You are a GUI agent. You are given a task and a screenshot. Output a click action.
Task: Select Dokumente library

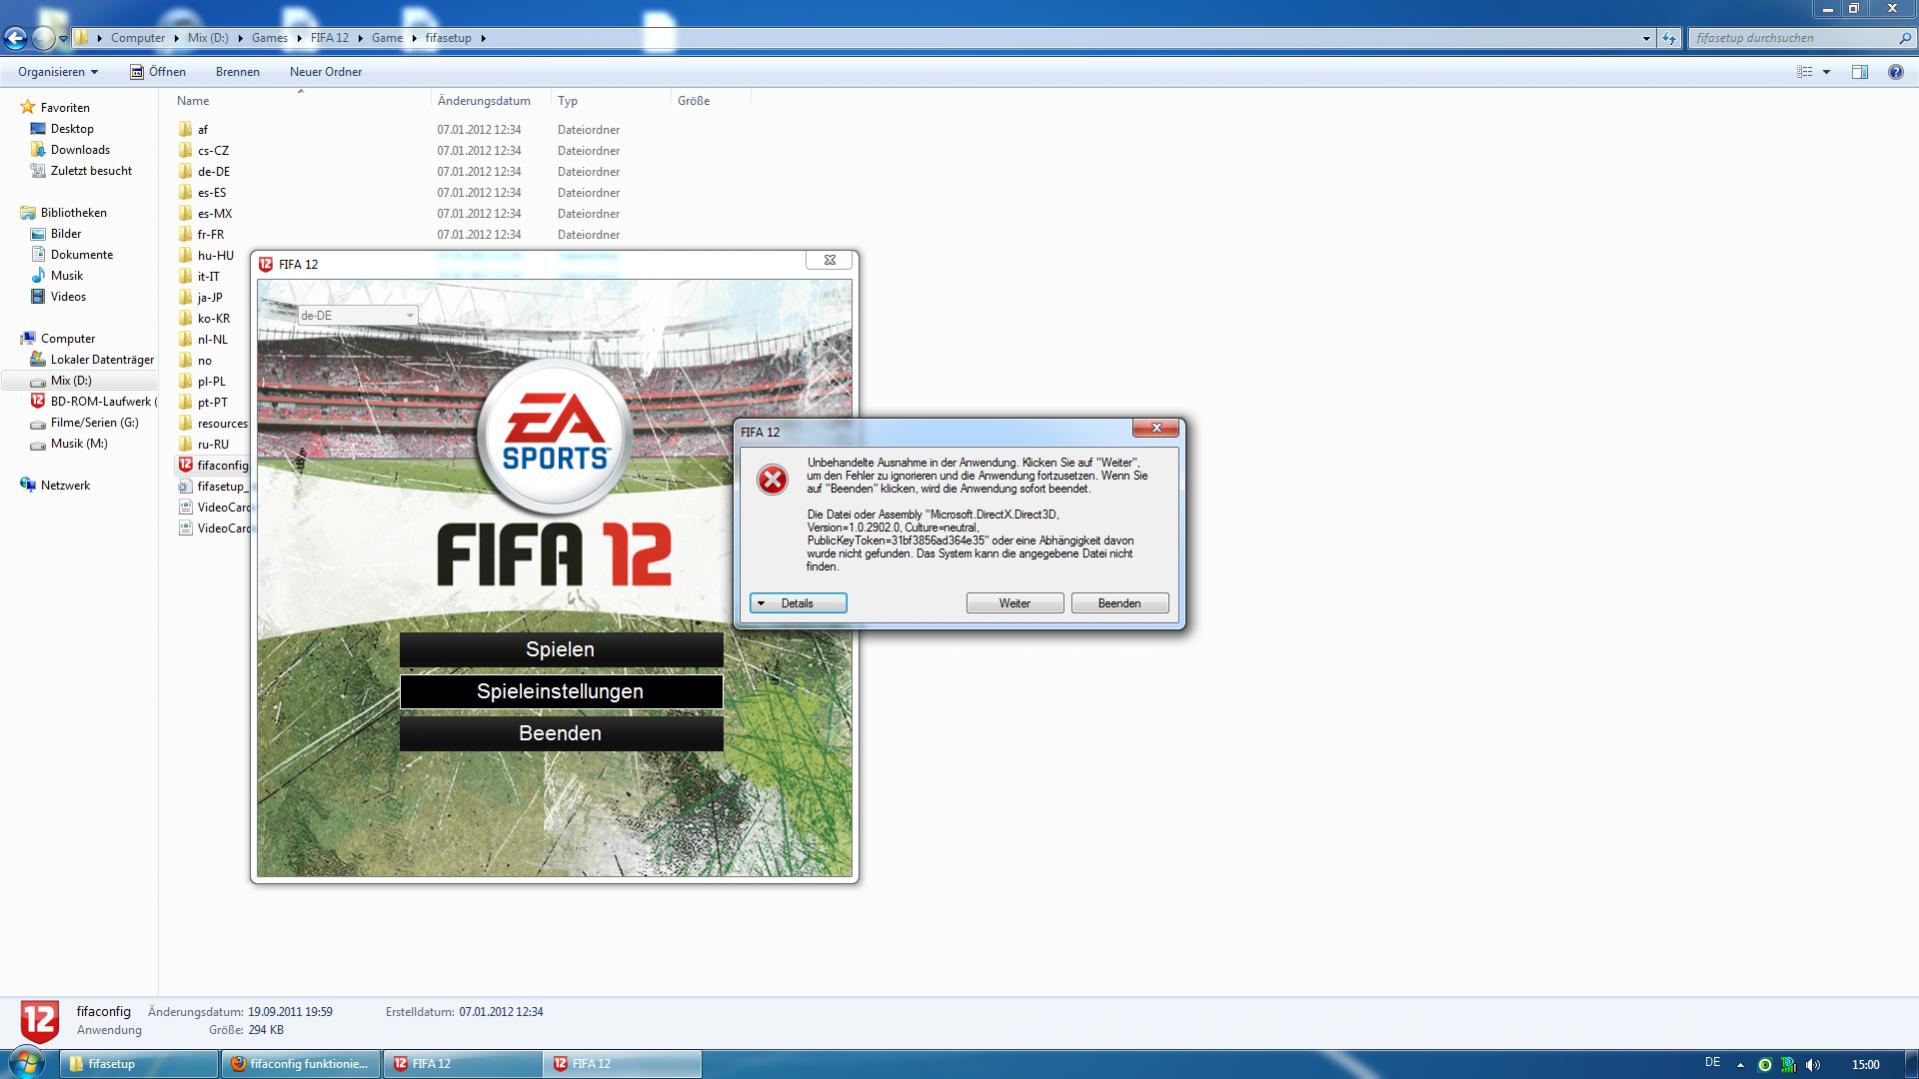(x=82, y=254)
